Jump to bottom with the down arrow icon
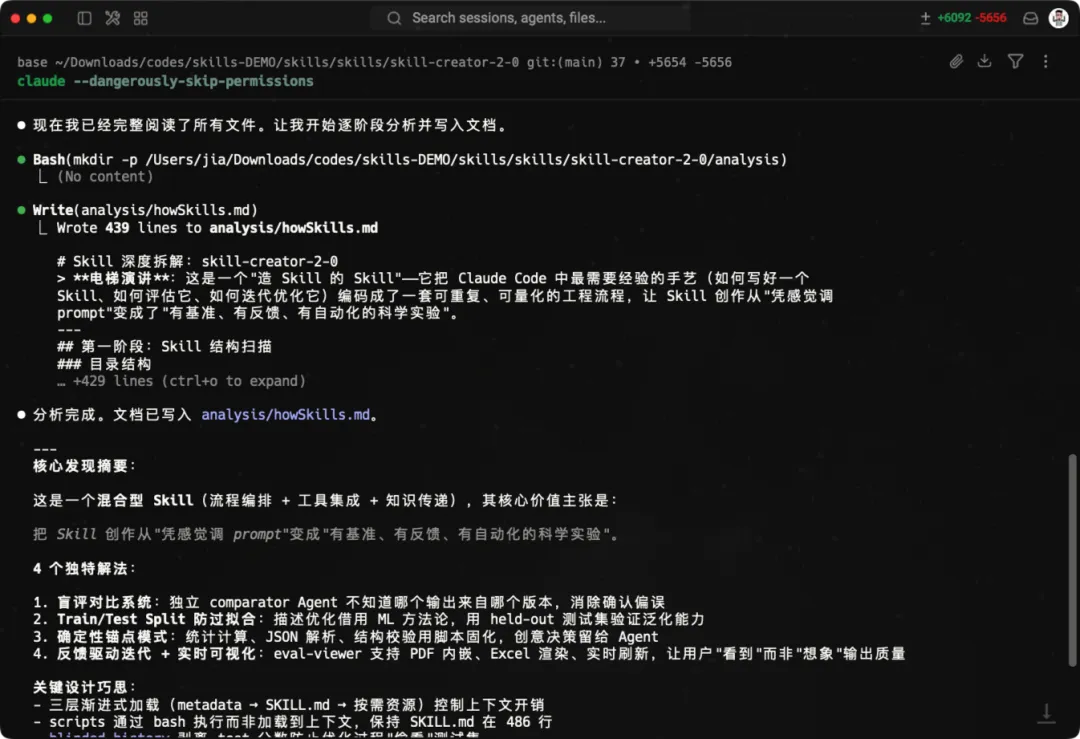This screenshot has width=1080, height=739. [1046, 713]
